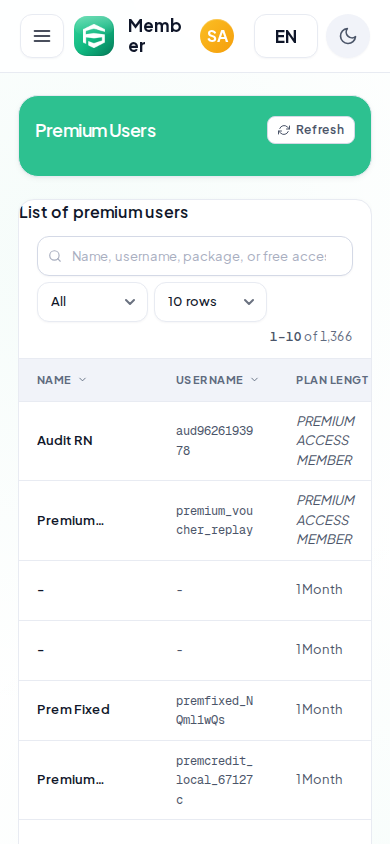Click the PLAN LENGTH column header

point(332,380)
